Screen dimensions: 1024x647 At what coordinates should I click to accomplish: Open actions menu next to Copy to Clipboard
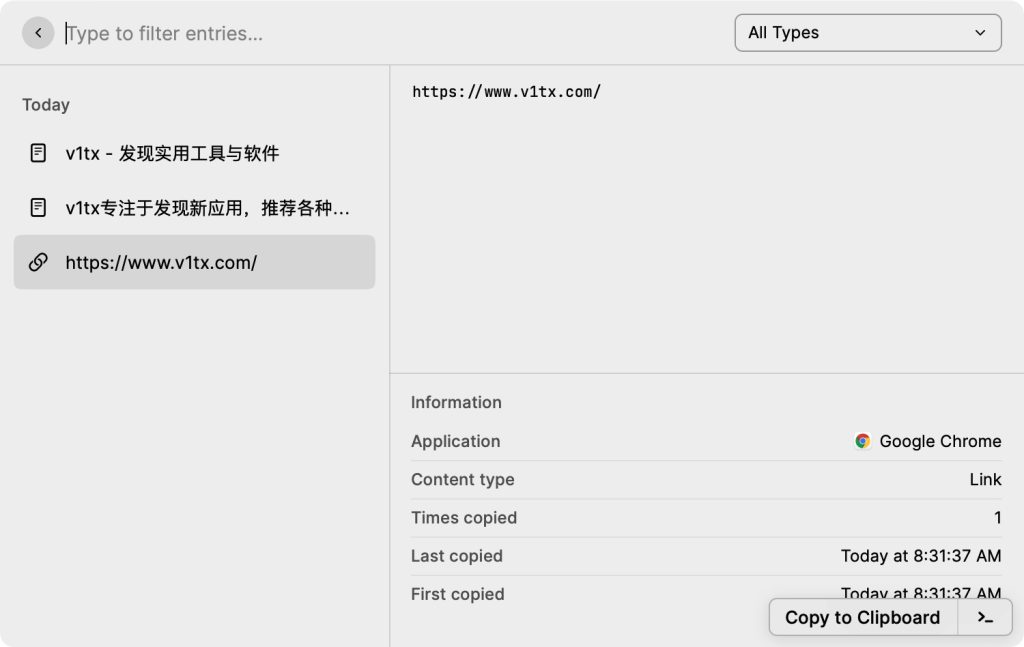(985, 617)
